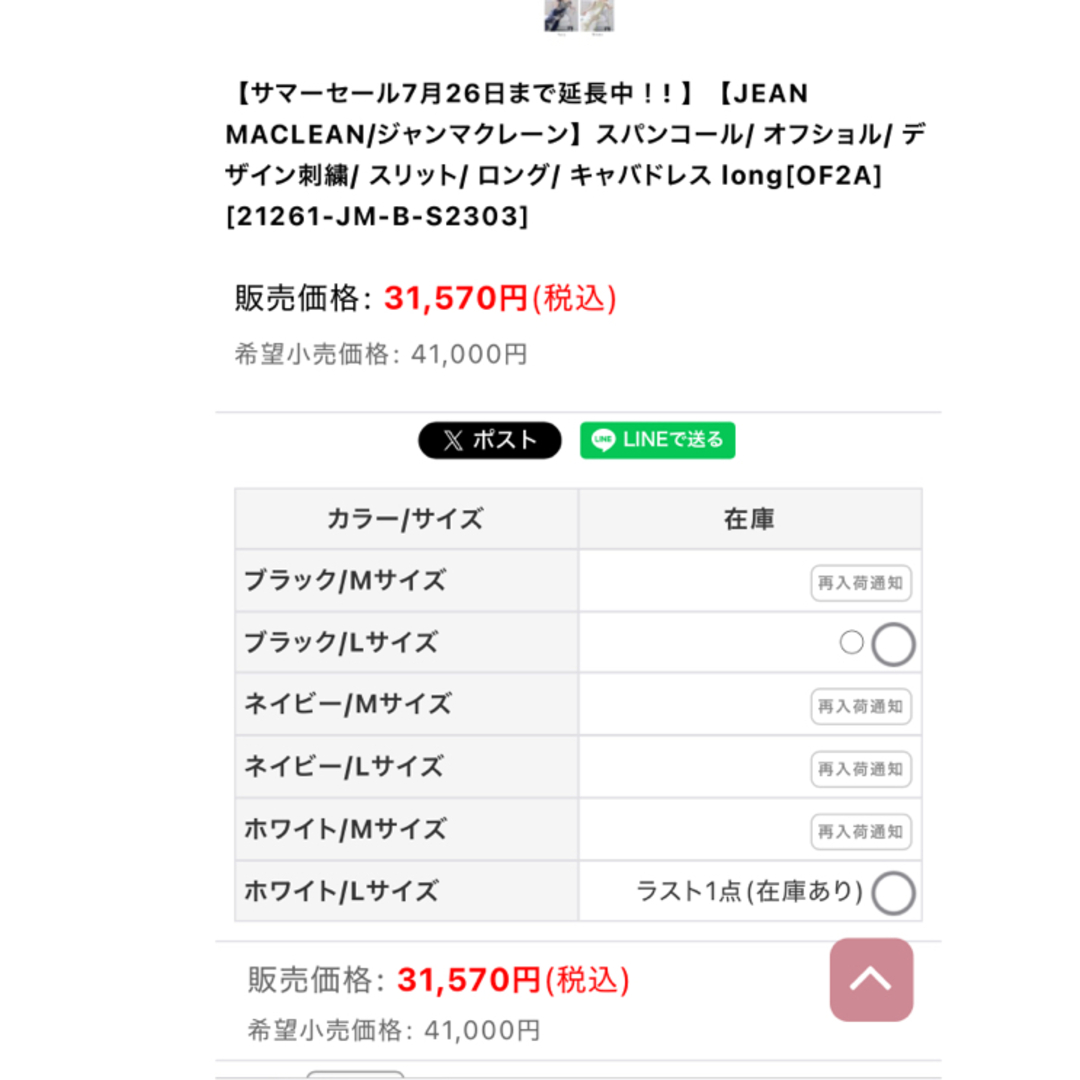
Task: Click the カラー/サイズ column header
Action: [406, 519]
